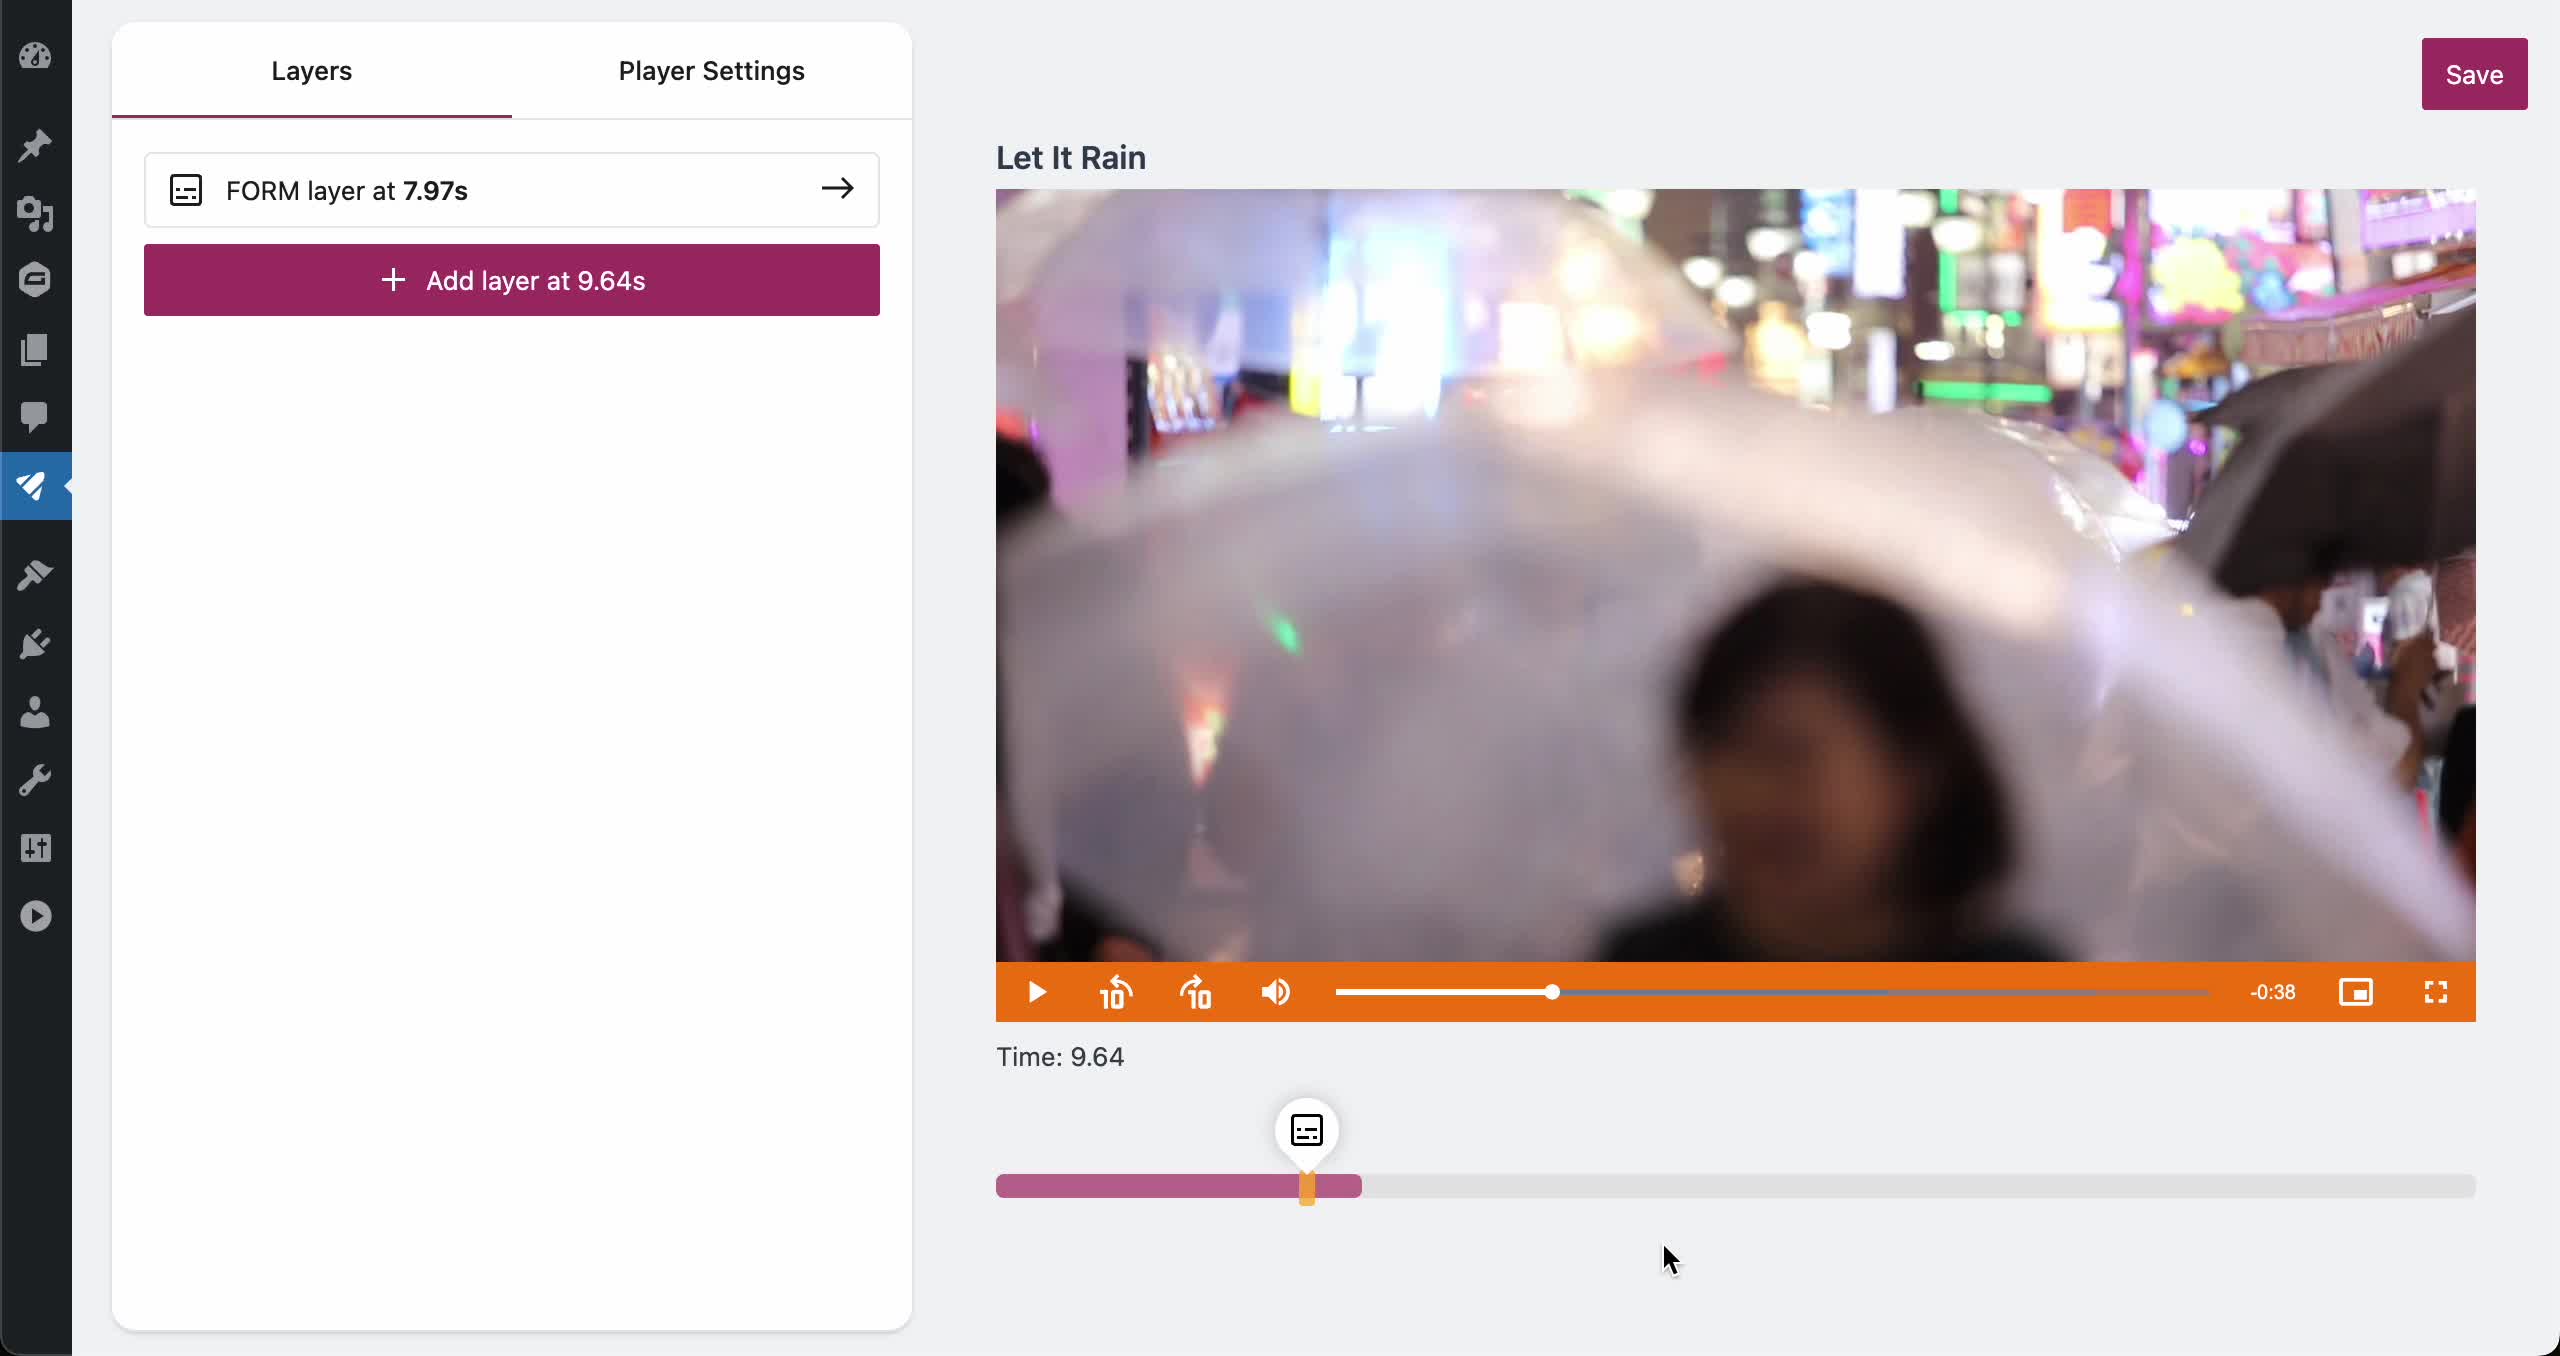Screen dimensions: 2560x1356
Task: Open the Presto Player play-circle icon
Action: (x=36, y=915)
